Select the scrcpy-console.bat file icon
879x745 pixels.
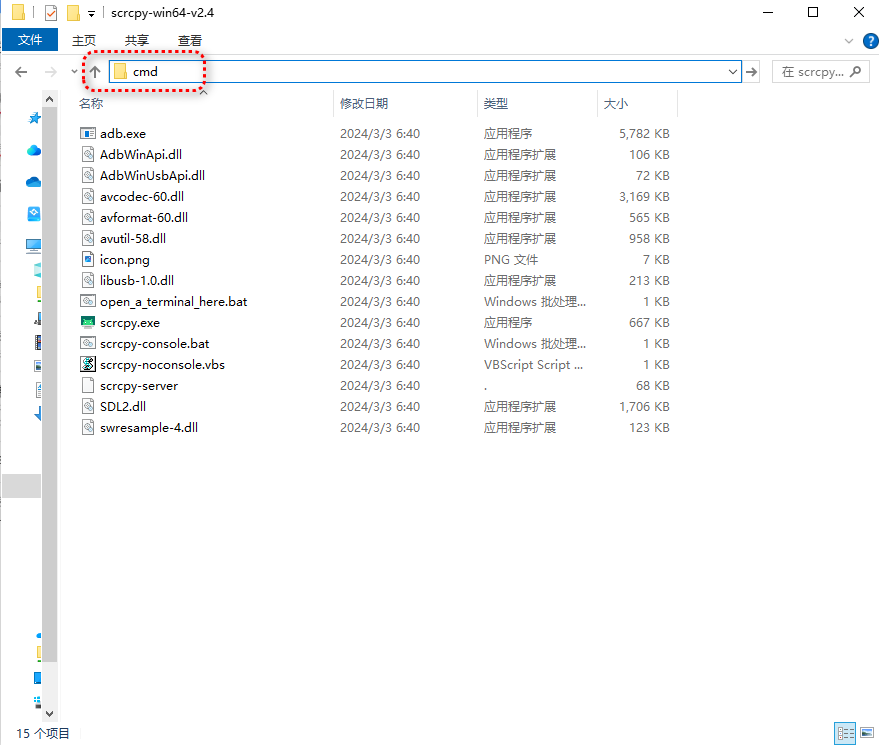88,343
